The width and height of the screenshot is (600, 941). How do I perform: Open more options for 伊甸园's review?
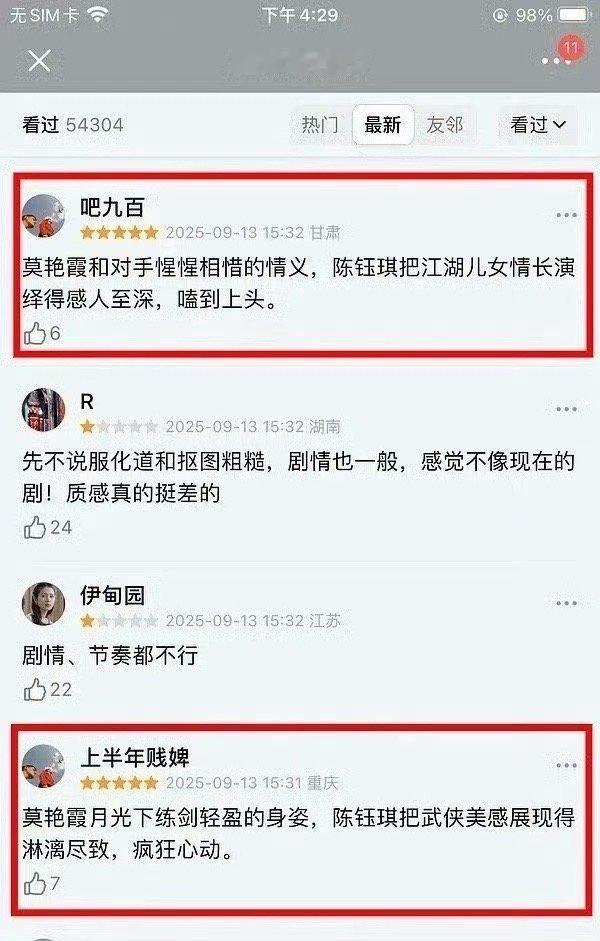coord(566,603)
